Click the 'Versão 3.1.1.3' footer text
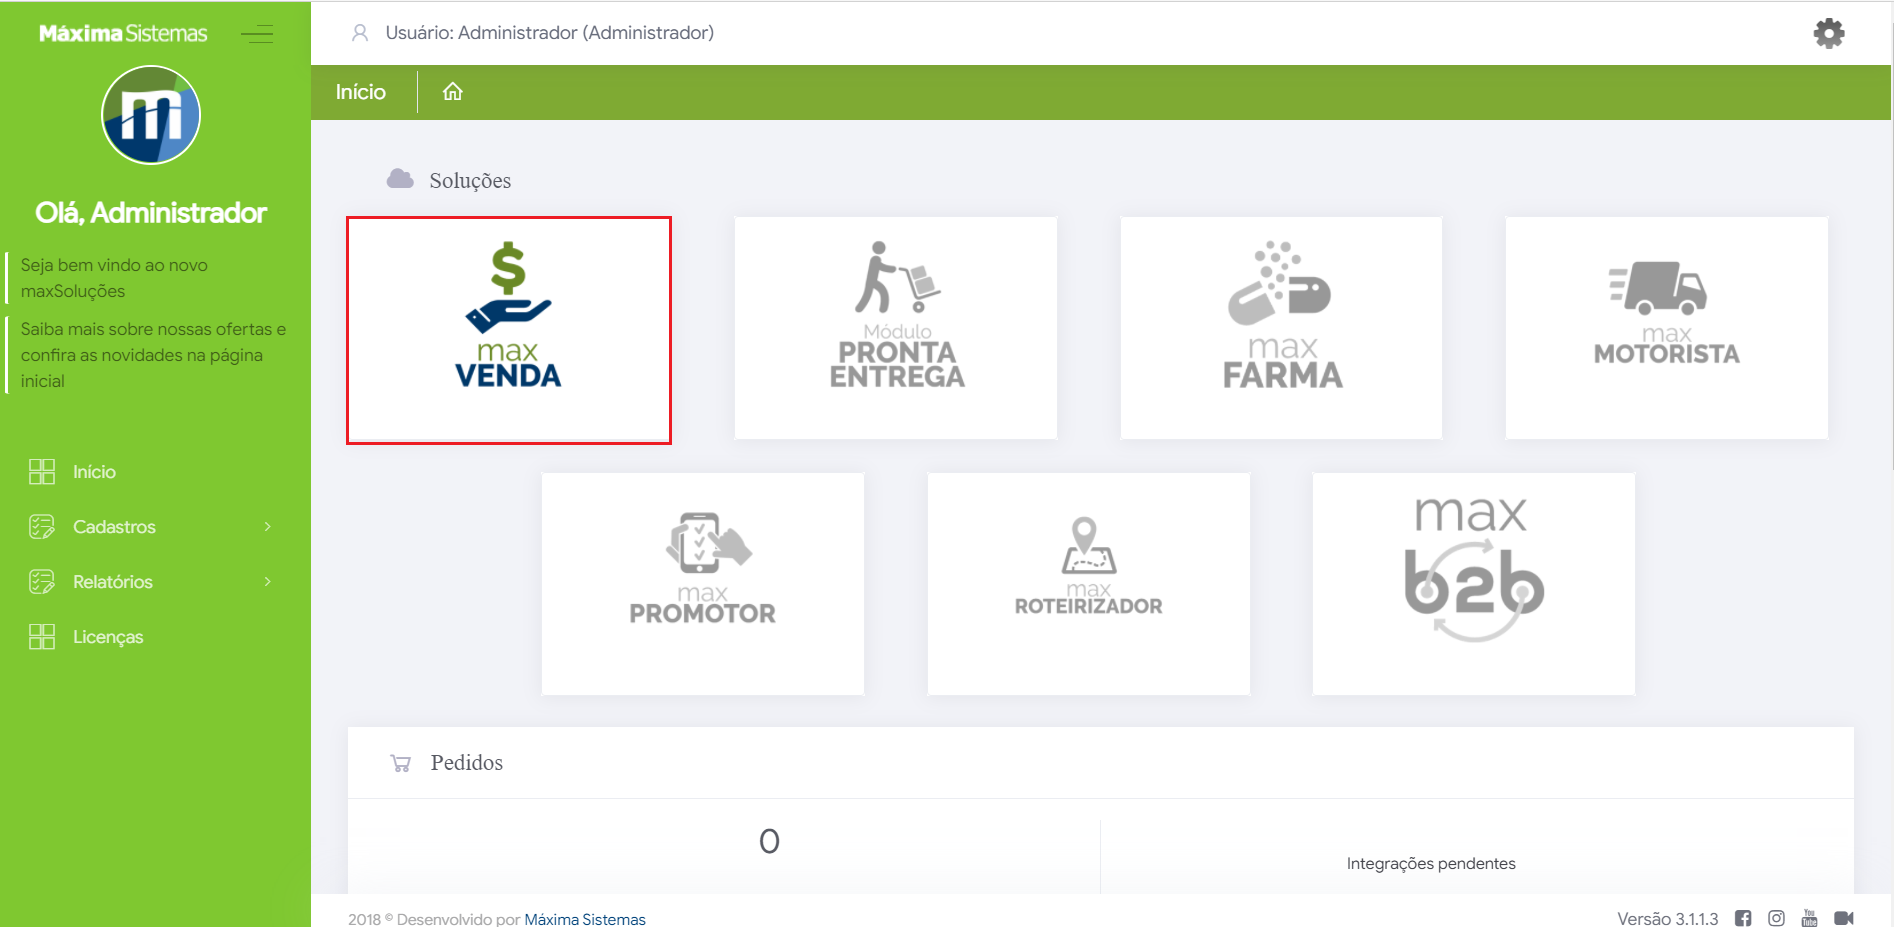The image size is (1894, 943). (1667, 919)
